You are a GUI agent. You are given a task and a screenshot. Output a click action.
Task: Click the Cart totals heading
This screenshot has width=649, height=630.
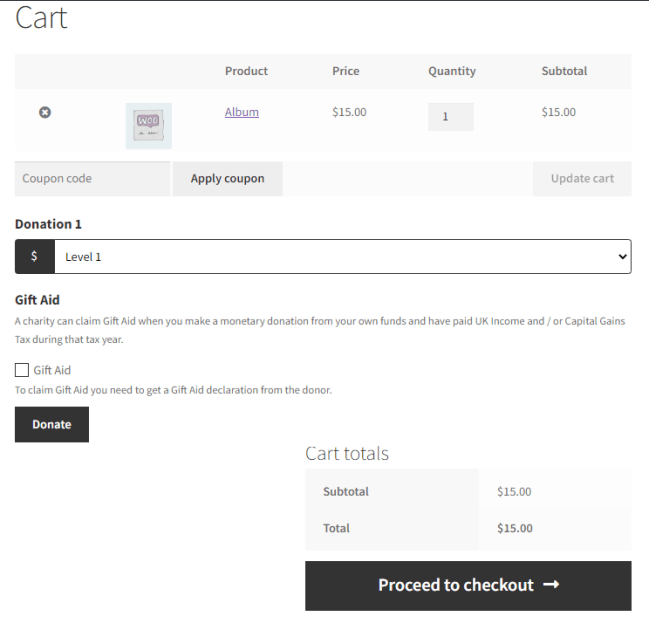[x=347, y=453]
